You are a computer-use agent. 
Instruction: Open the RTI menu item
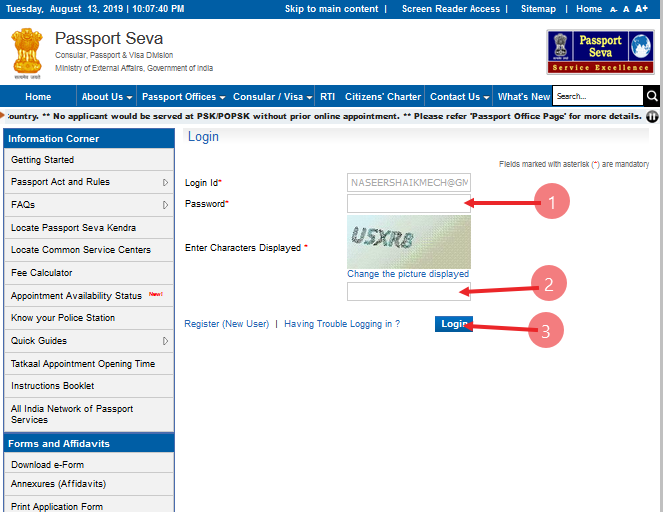tap(327, 97)
